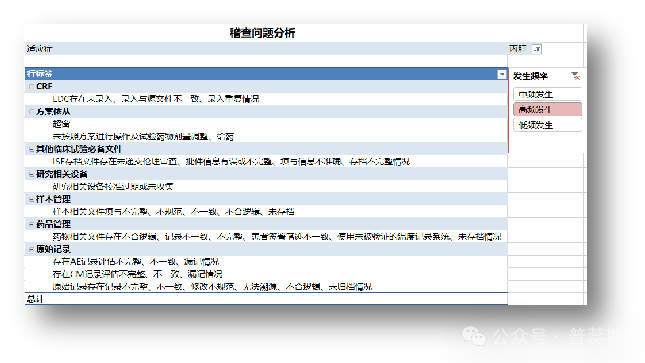Collapse the CRF group
Screen dimensions: 645x363
tap(31, 86)
